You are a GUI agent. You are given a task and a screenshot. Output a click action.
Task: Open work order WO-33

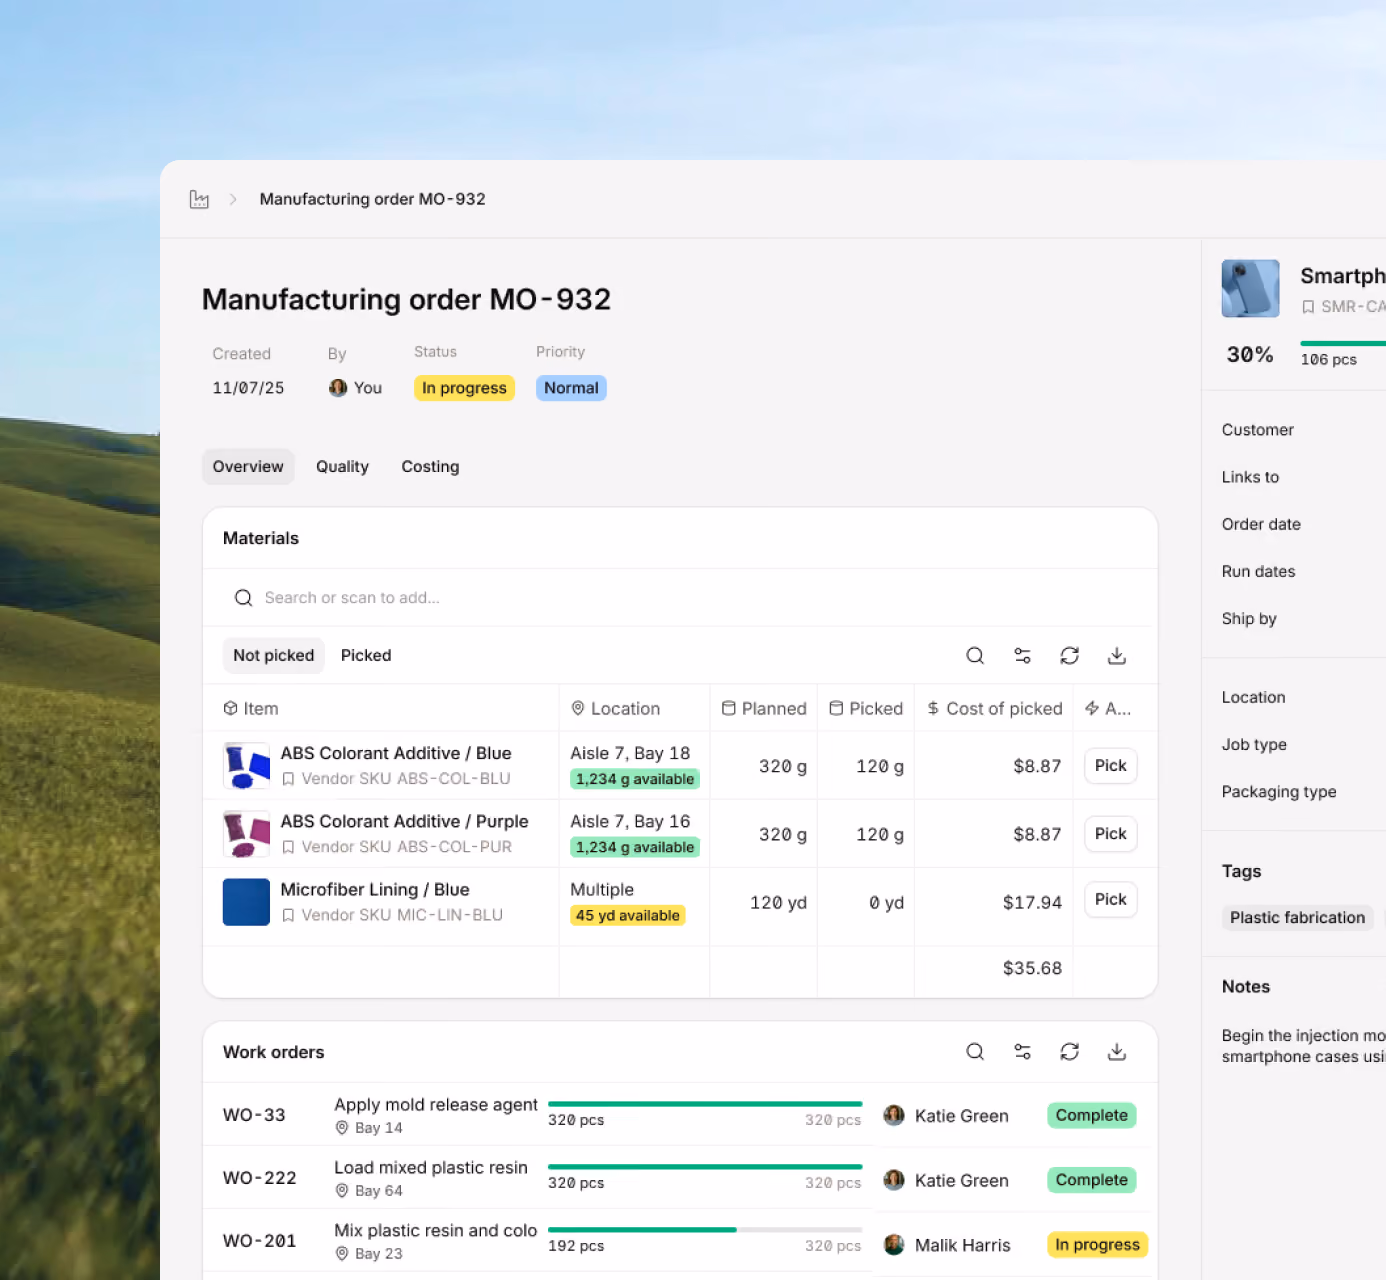pos(254,1115)
